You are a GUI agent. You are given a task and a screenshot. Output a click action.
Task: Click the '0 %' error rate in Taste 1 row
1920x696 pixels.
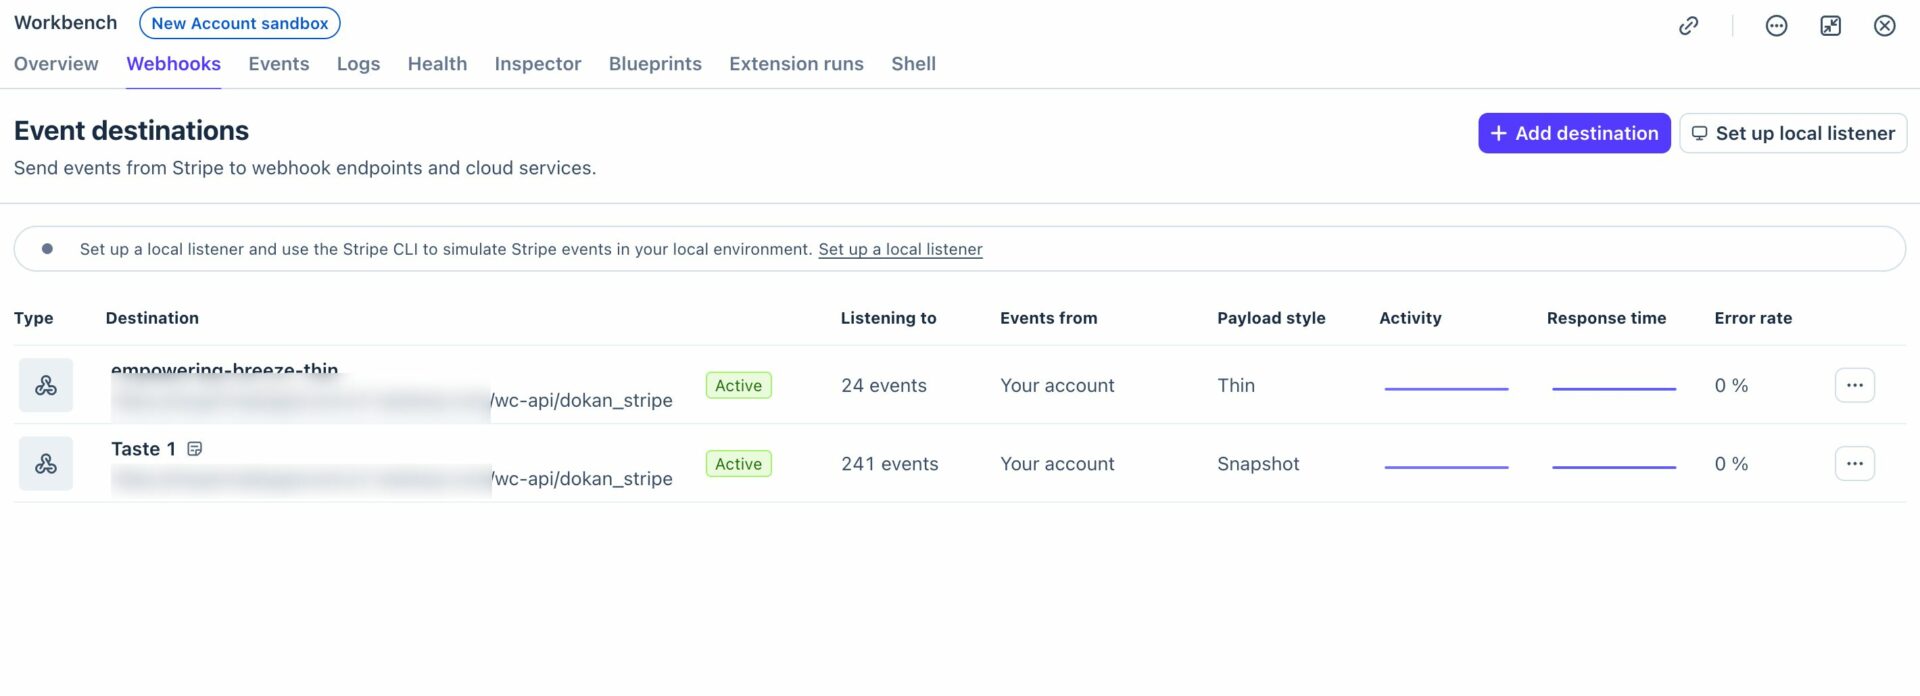[x=1731, y=463]
